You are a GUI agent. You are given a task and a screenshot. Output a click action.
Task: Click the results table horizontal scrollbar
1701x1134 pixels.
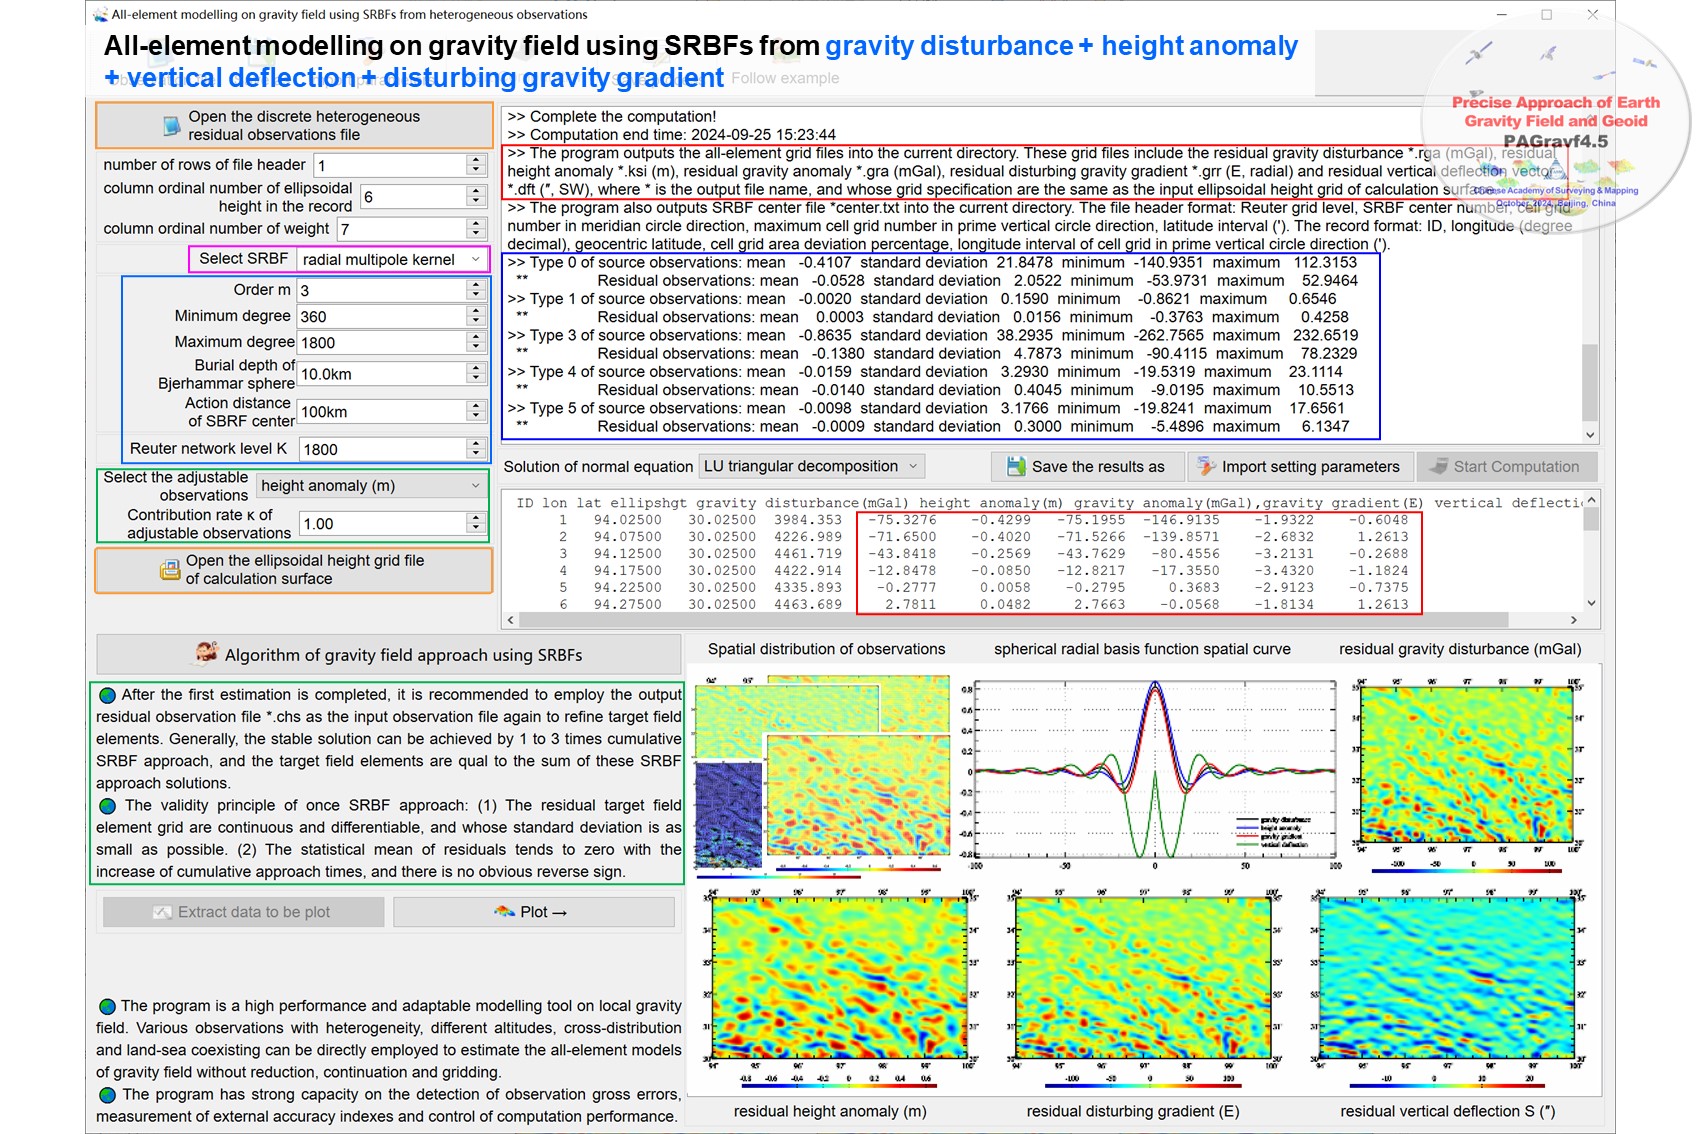coord(1040,620)
